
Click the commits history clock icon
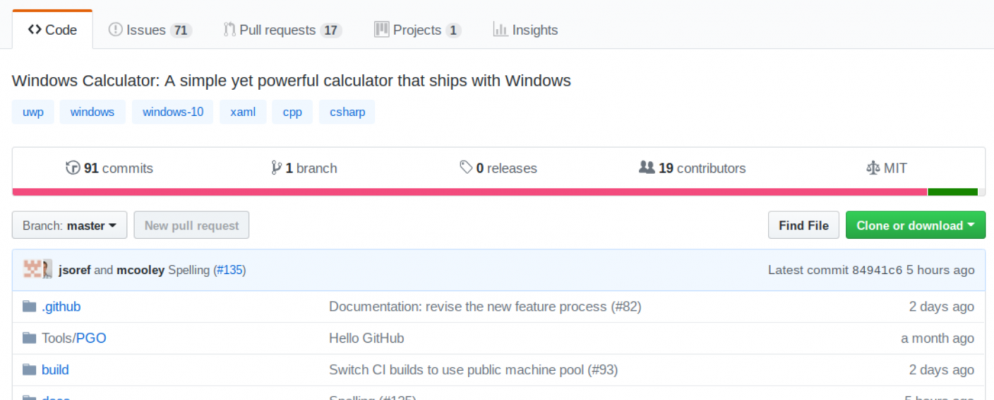[x=72, y=168]
